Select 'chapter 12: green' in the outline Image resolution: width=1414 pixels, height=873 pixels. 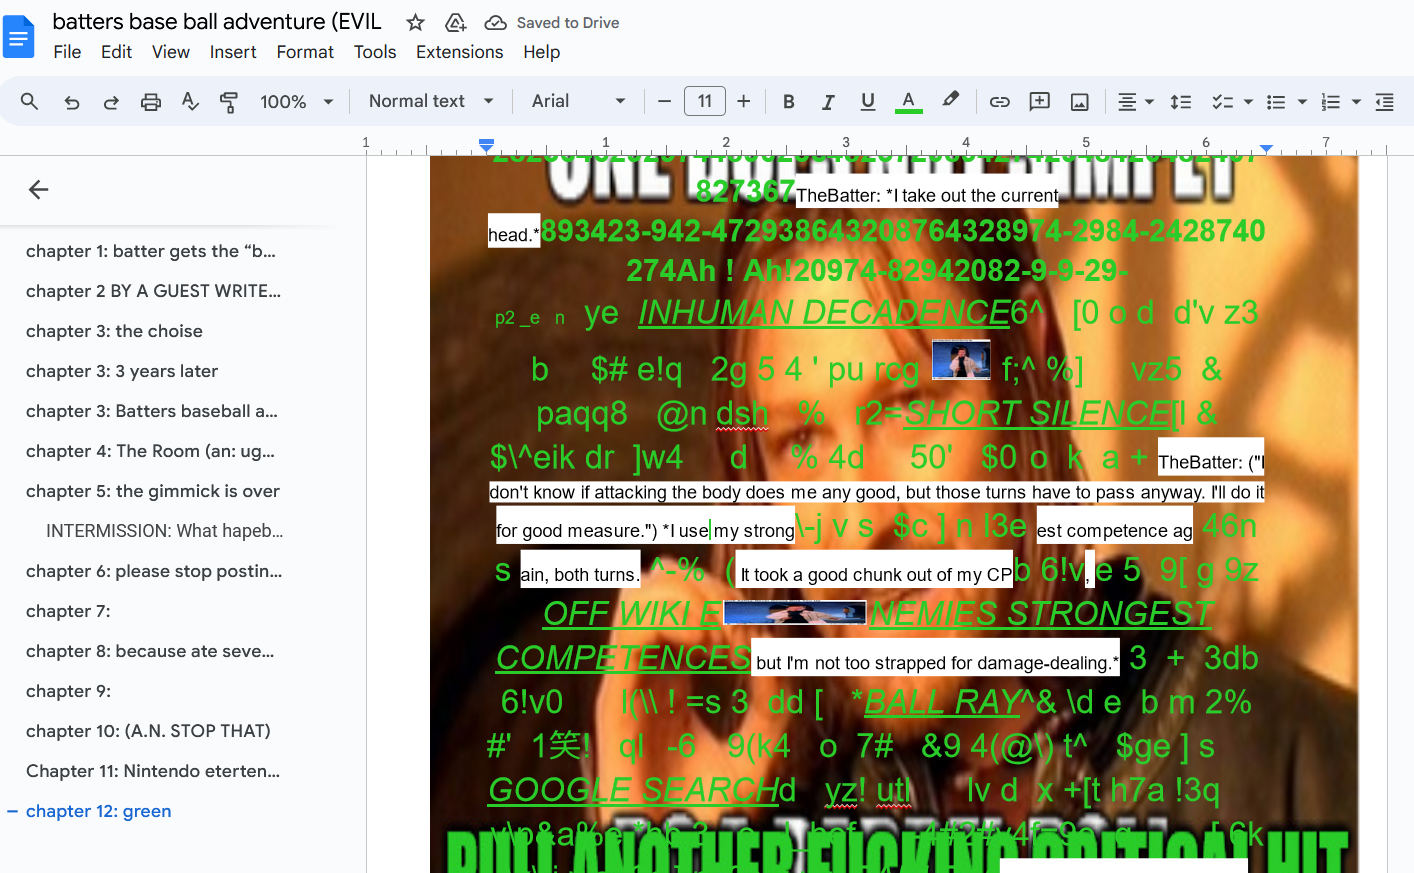[98, 811]
